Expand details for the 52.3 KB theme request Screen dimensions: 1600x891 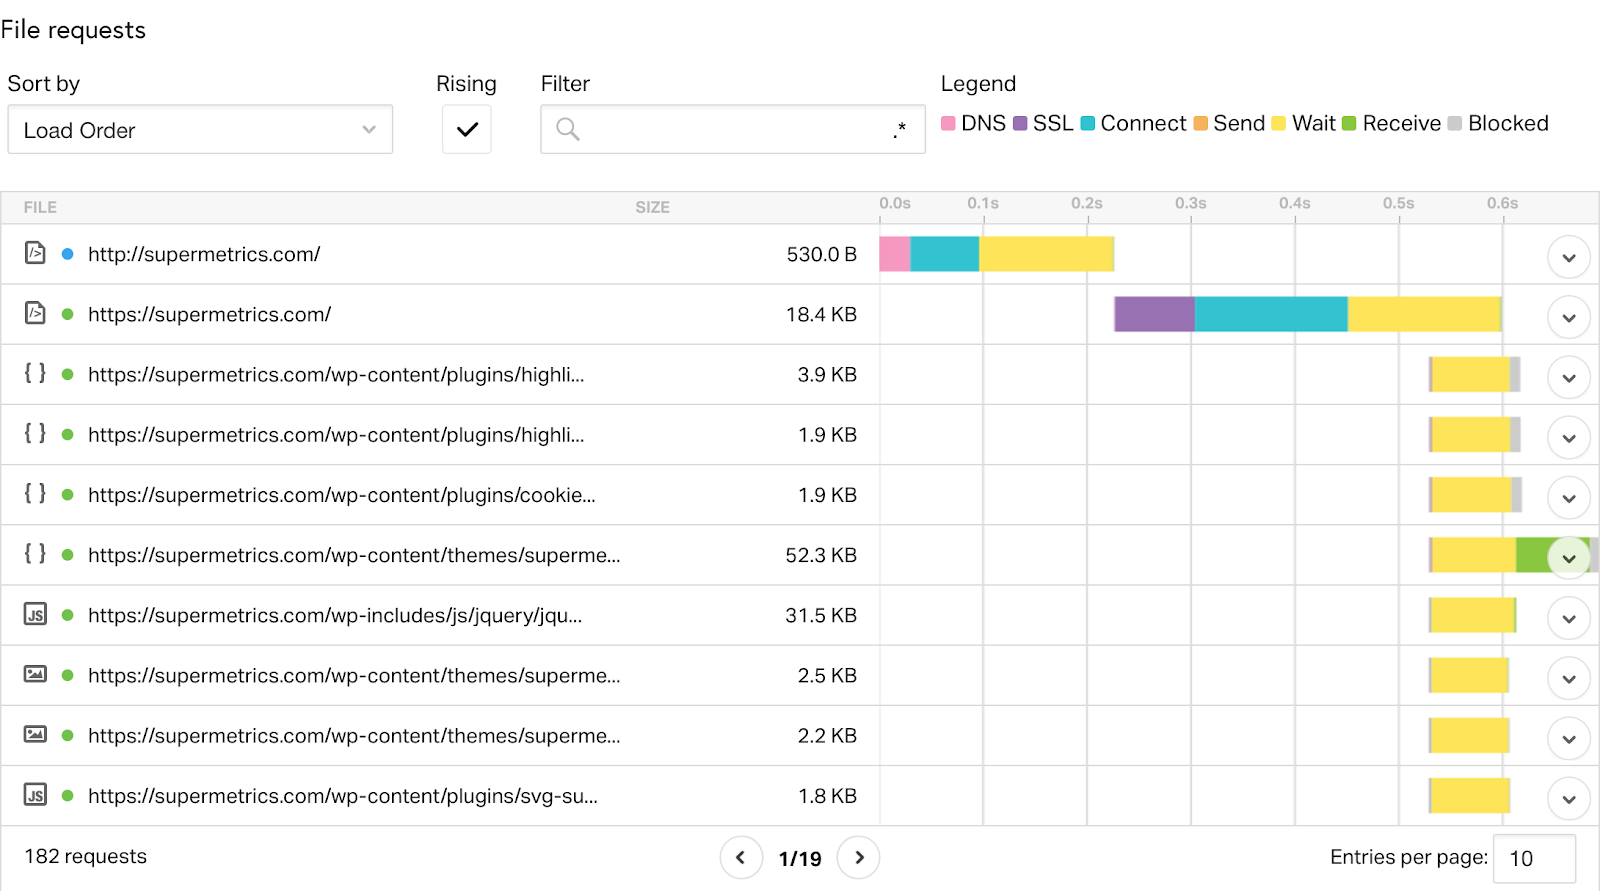pos(1568,558)
